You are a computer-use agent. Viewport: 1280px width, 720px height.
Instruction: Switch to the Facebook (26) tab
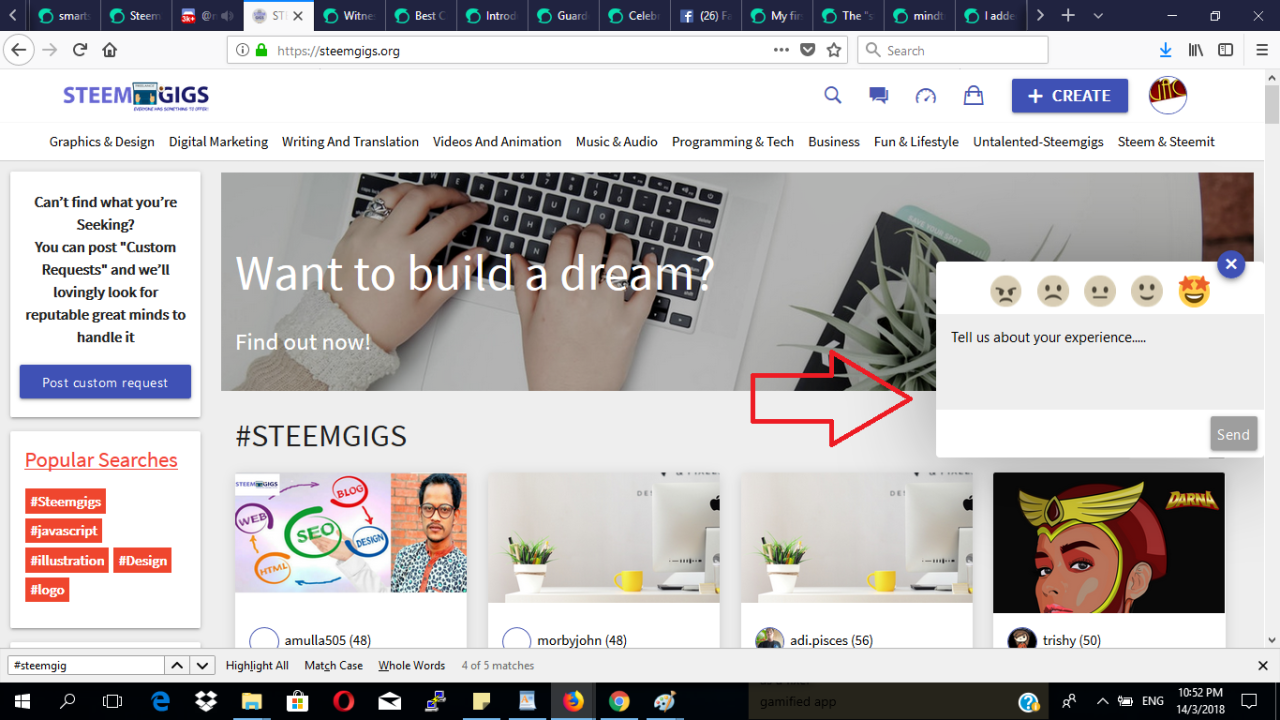pyautogui.click(x=704, y=16)
